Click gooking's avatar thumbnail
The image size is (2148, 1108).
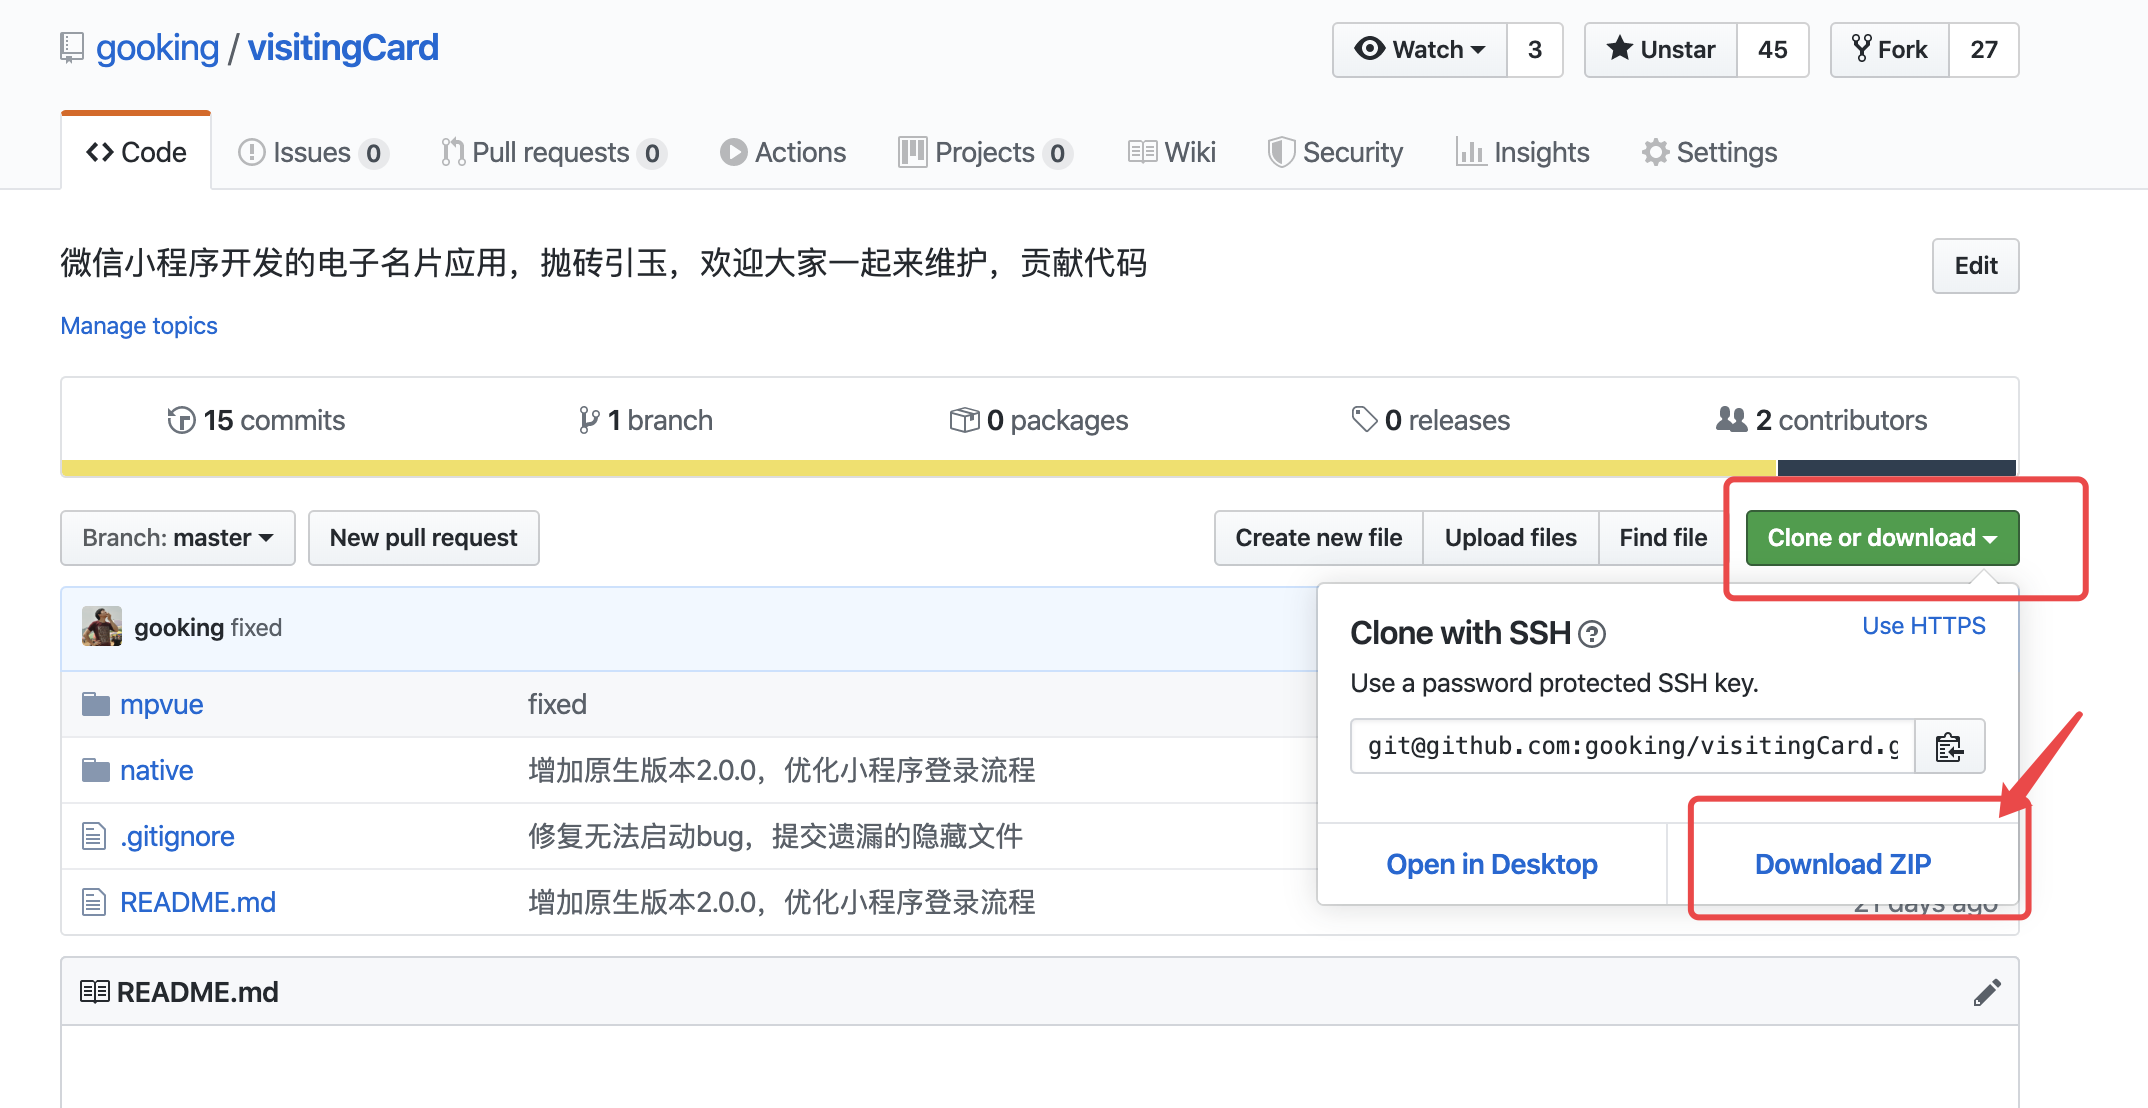click(x=102, y=627)
